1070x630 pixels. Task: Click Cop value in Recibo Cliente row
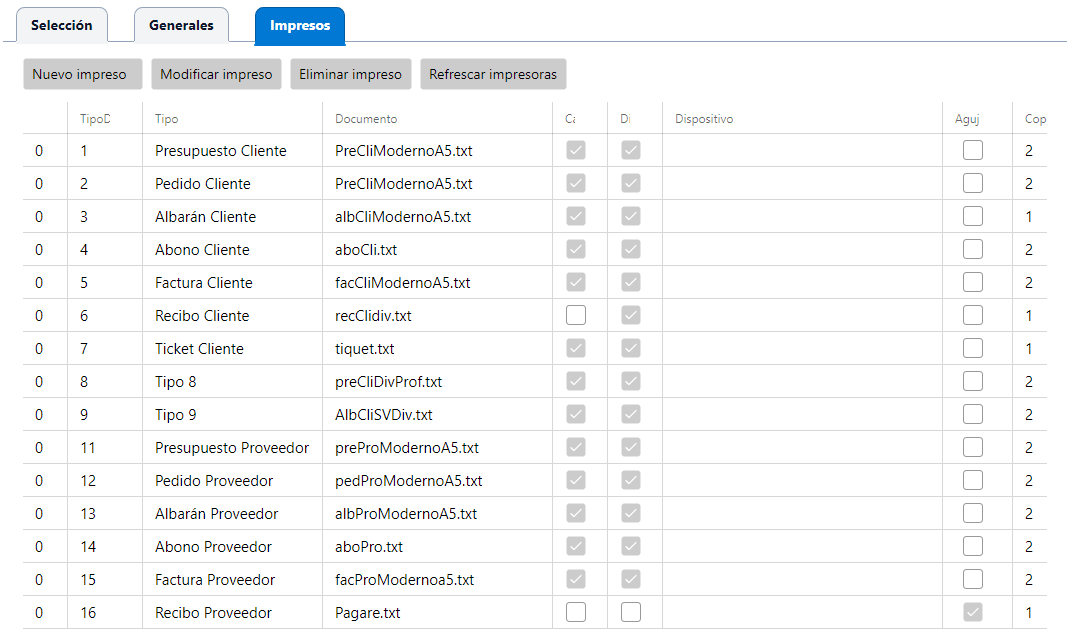coord(1028,316)
